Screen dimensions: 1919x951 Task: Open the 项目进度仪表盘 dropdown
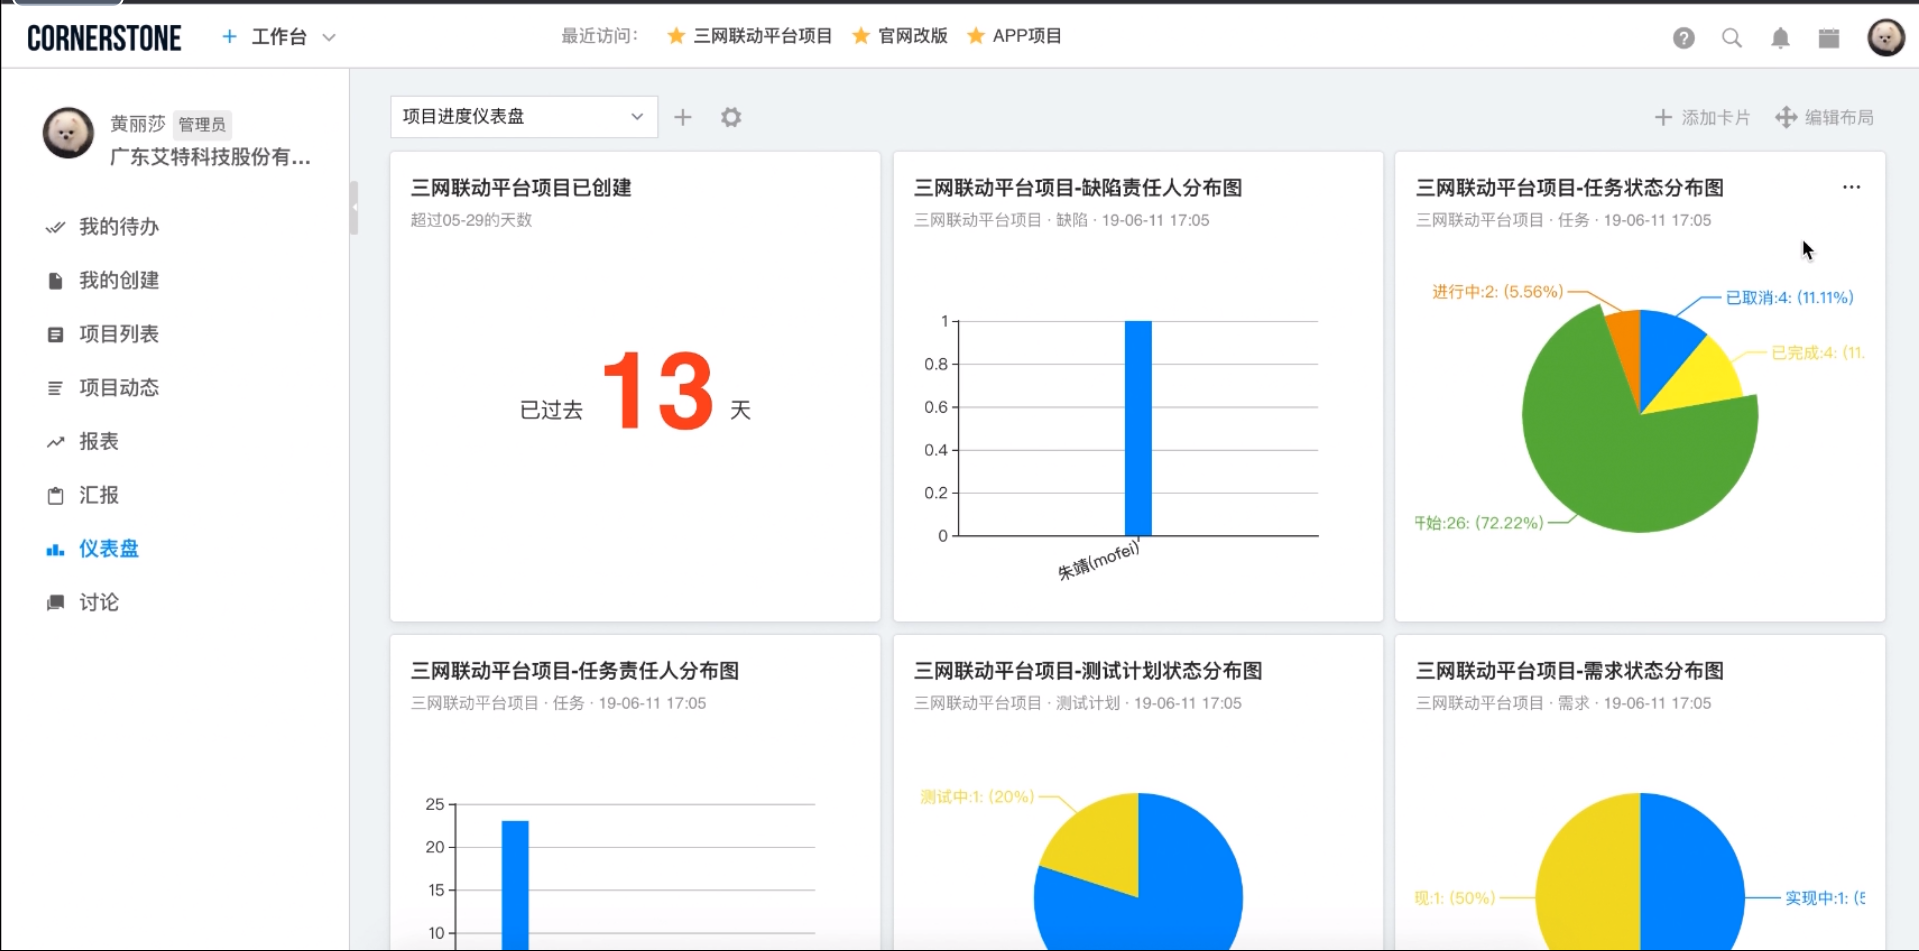(523, 117)
